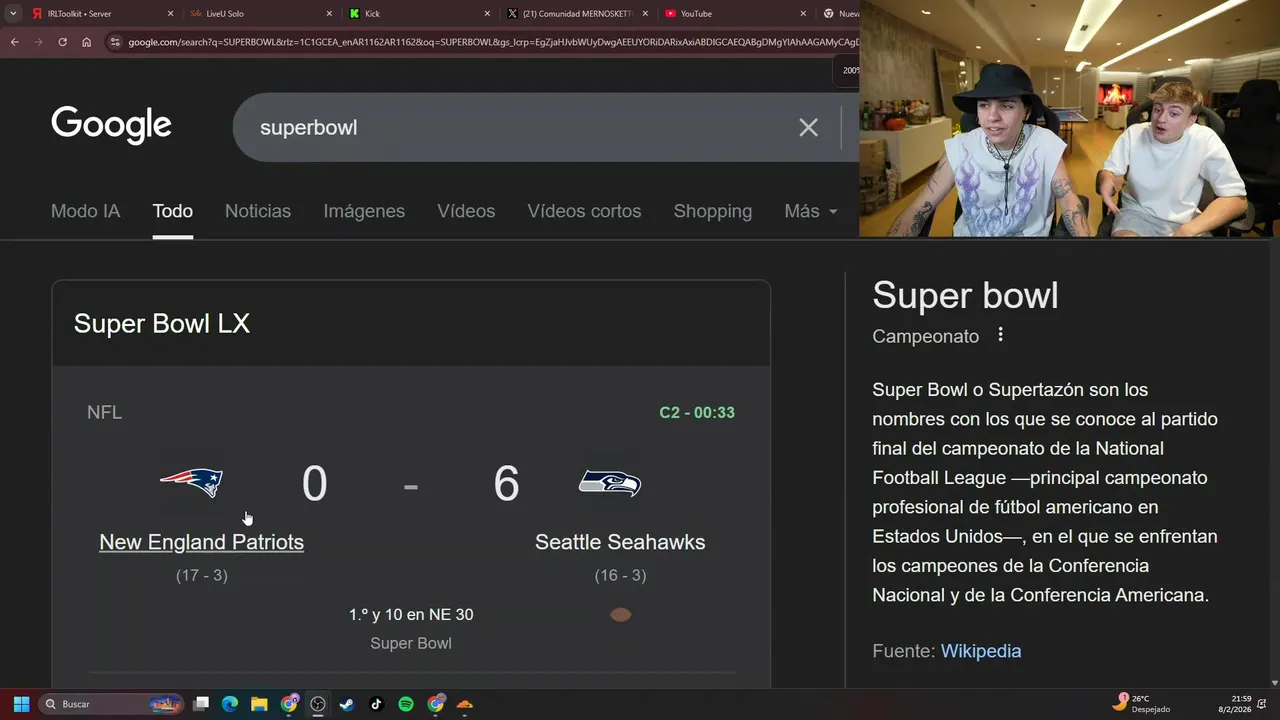
Task: Close the YouTube tab
Action: 803,14
